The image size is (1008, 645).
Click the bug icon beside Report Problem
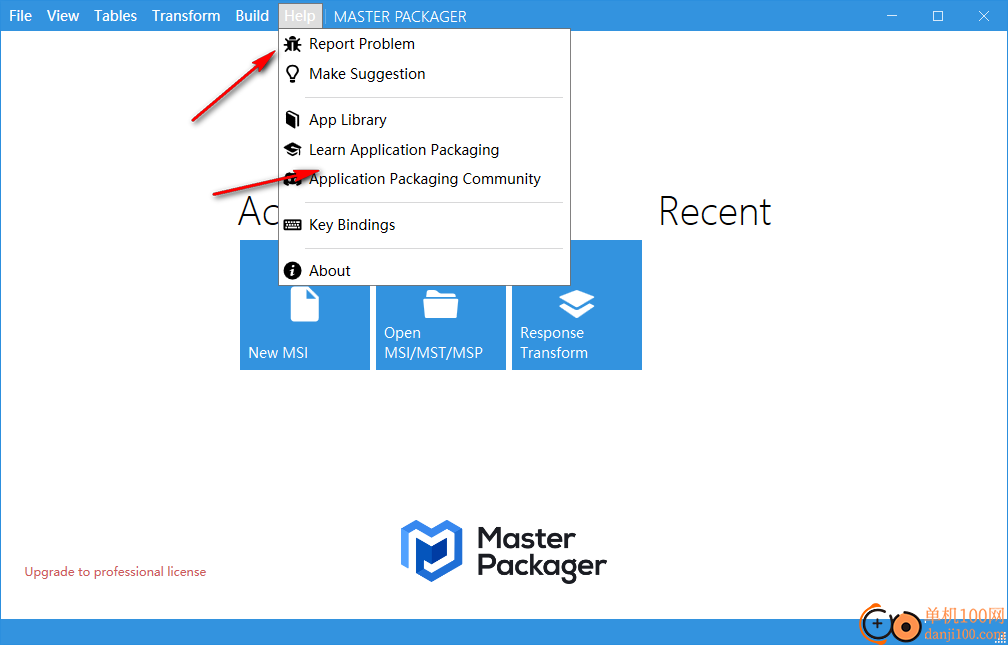(x=292, y=44)
